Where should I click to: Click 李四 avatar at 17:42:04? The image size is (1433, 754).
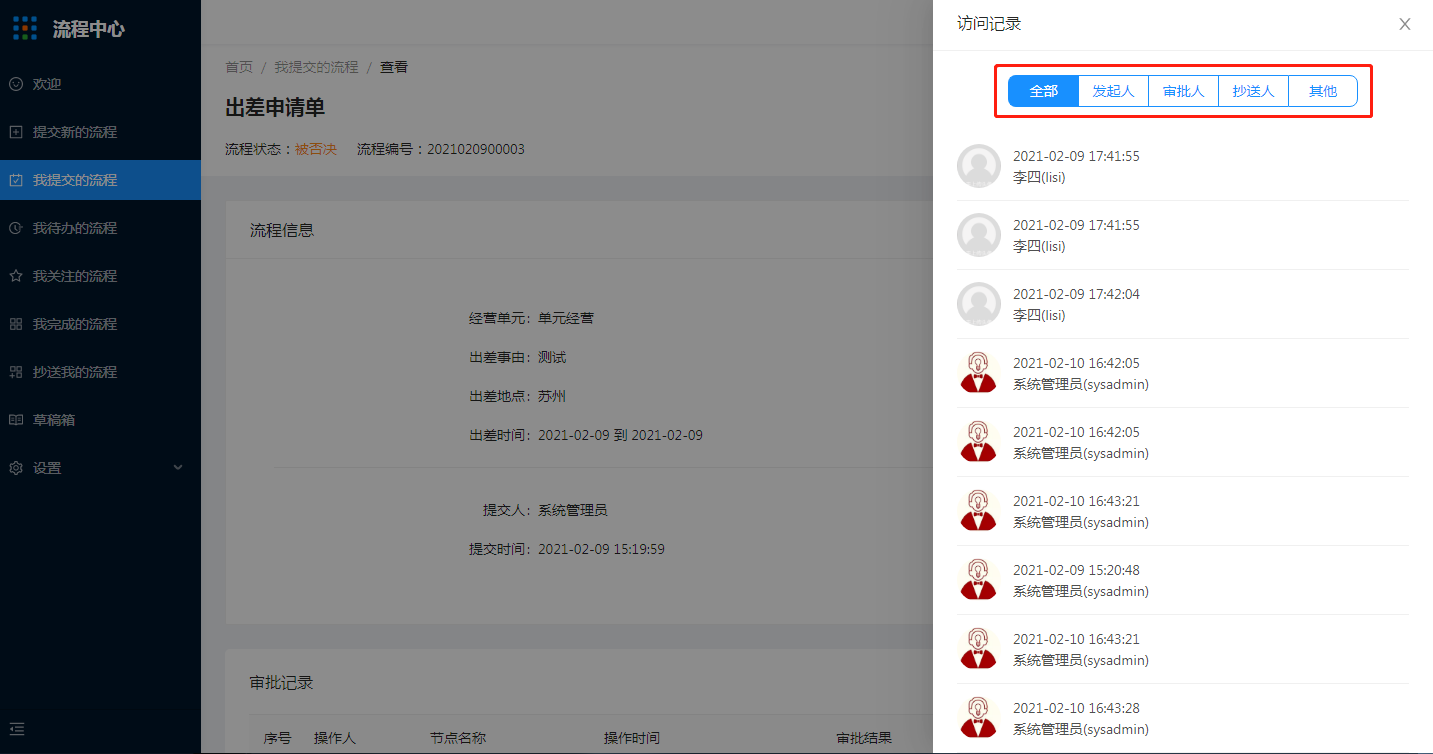tap(979, 304)
